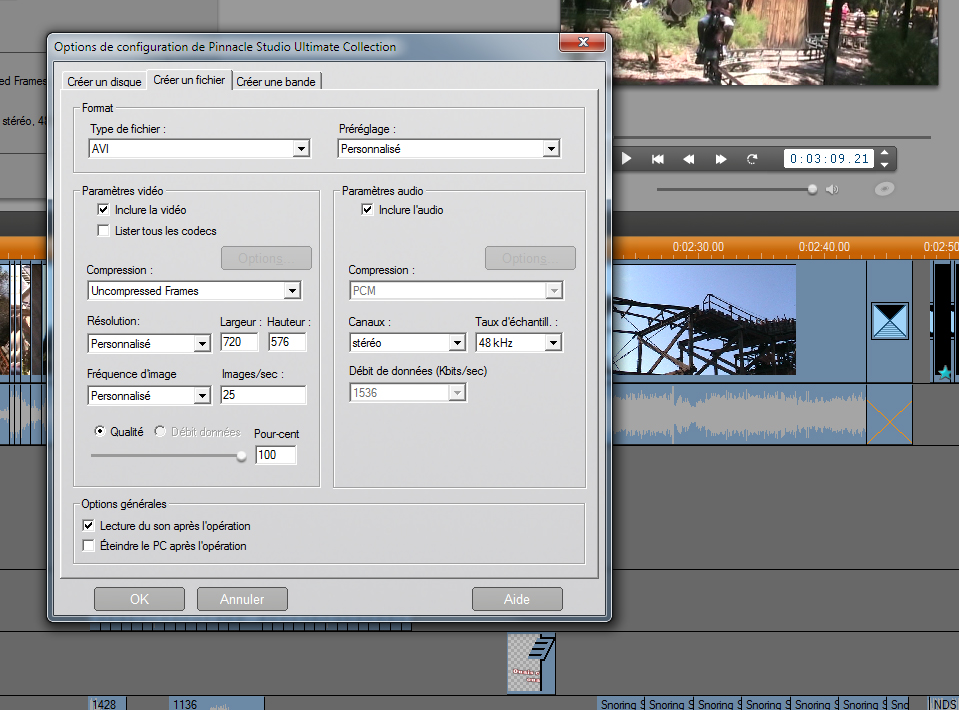The height and width of the screenshot is (710, 959).
Task: Select the roller coaster video clip on the timeline
Action: 704,320
